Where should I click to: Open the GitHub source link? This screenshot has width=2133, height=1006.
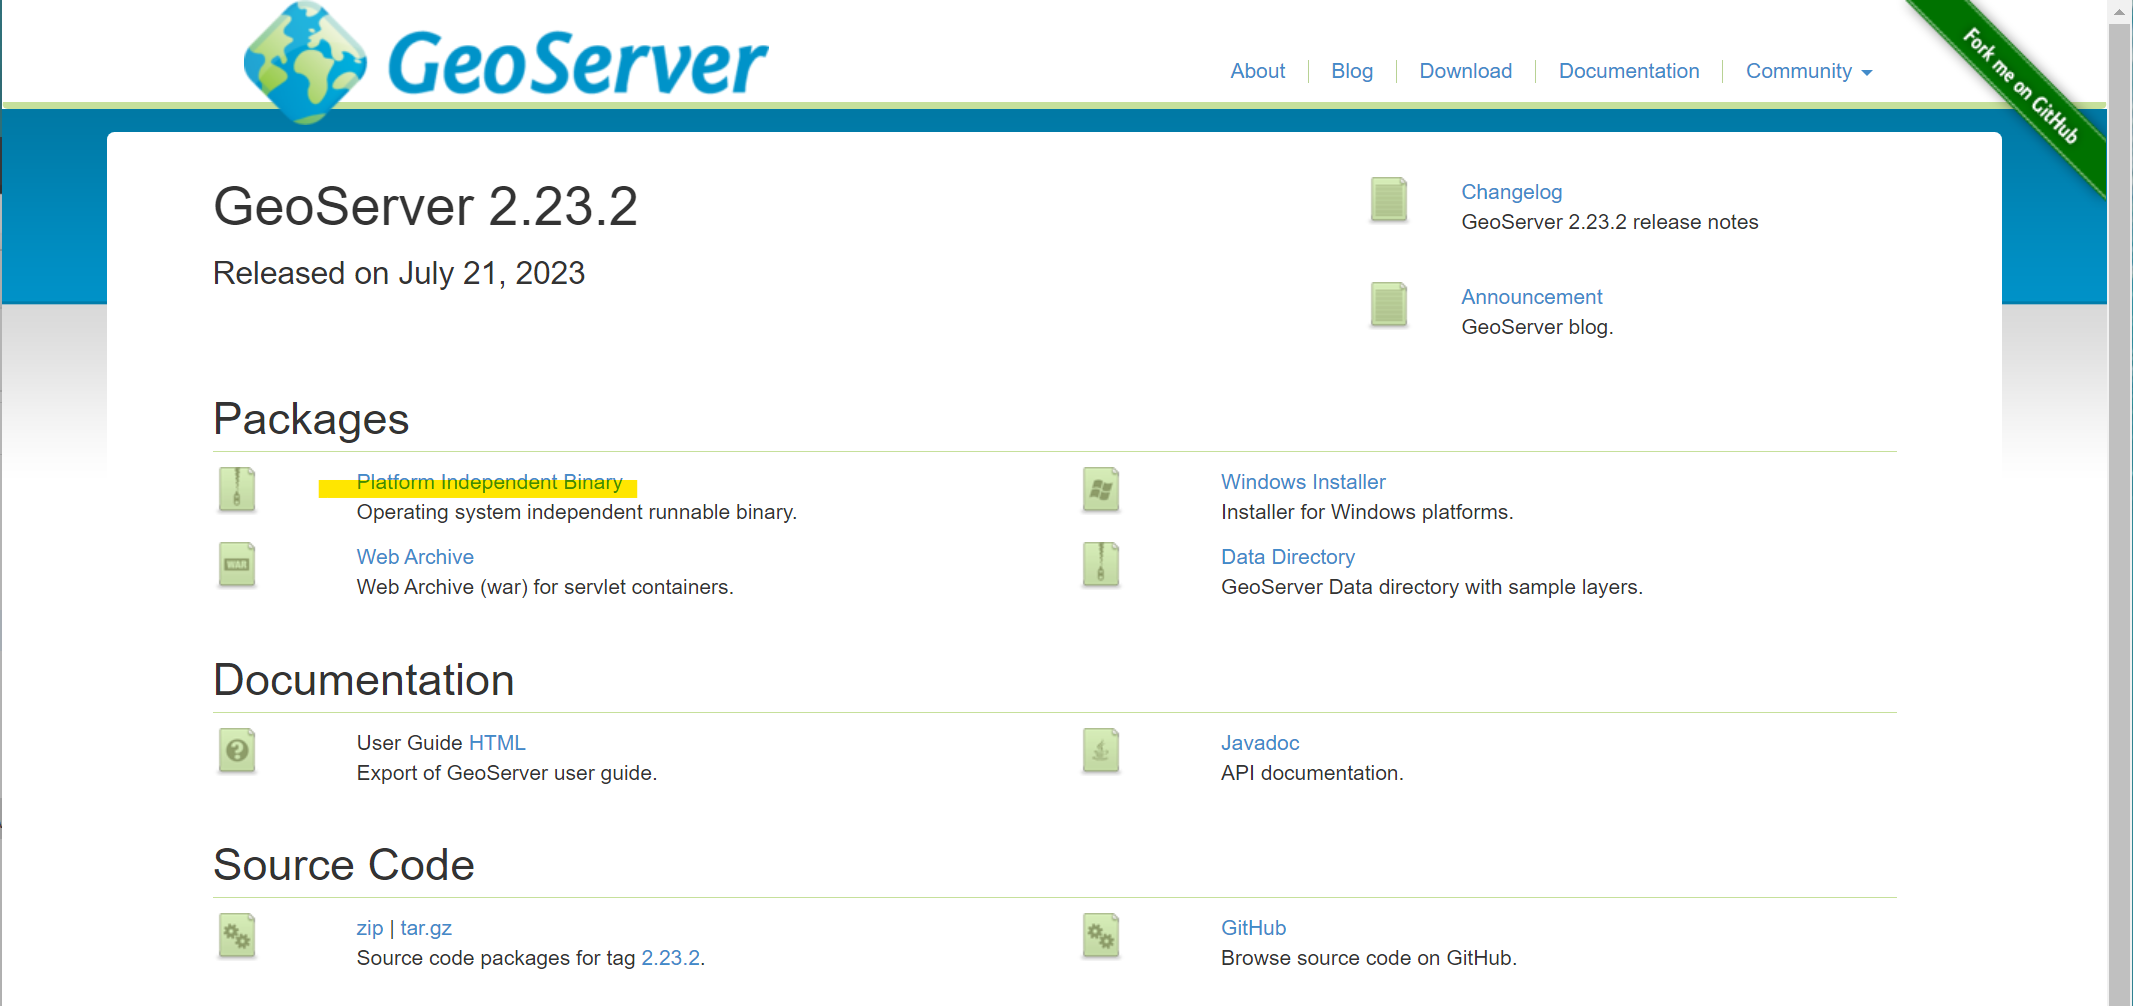click(1253, 928)
